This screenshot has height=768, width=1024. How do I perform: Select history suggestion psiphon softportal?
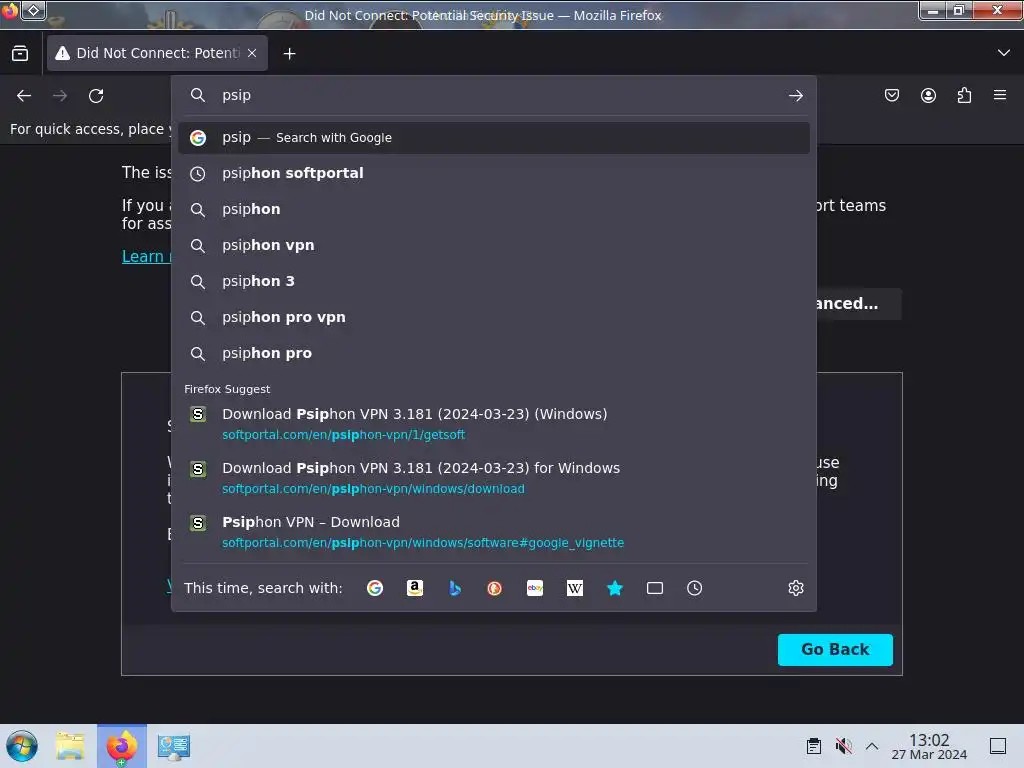click(494, 174)
